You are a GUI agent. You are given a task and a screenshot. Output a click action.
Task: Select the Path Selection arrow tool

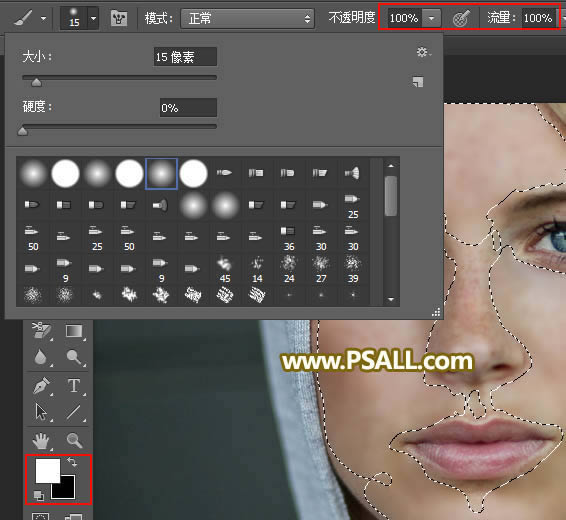(42, 412)
